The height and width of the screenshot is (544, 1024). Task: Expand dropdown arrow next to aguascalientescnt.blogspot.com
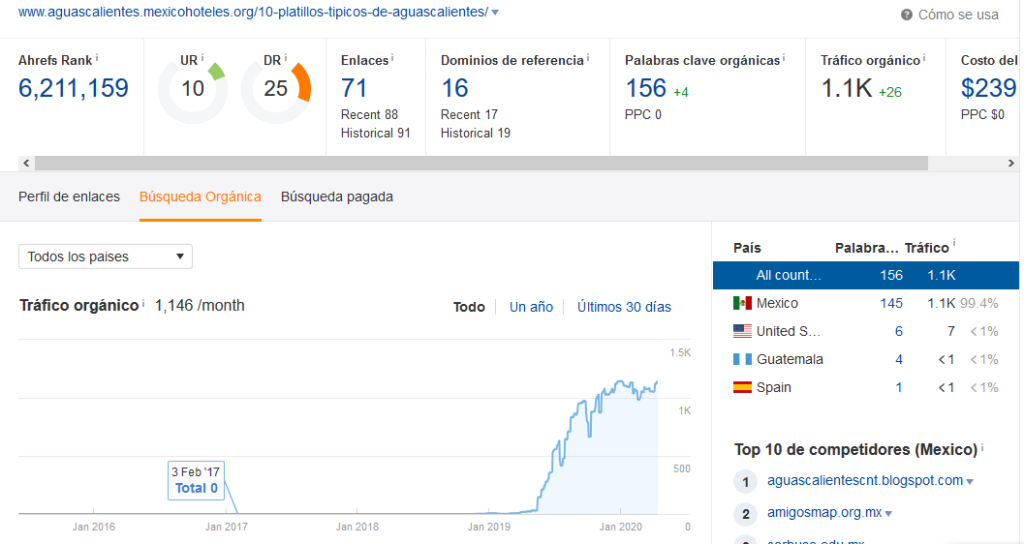coord(970,482)
